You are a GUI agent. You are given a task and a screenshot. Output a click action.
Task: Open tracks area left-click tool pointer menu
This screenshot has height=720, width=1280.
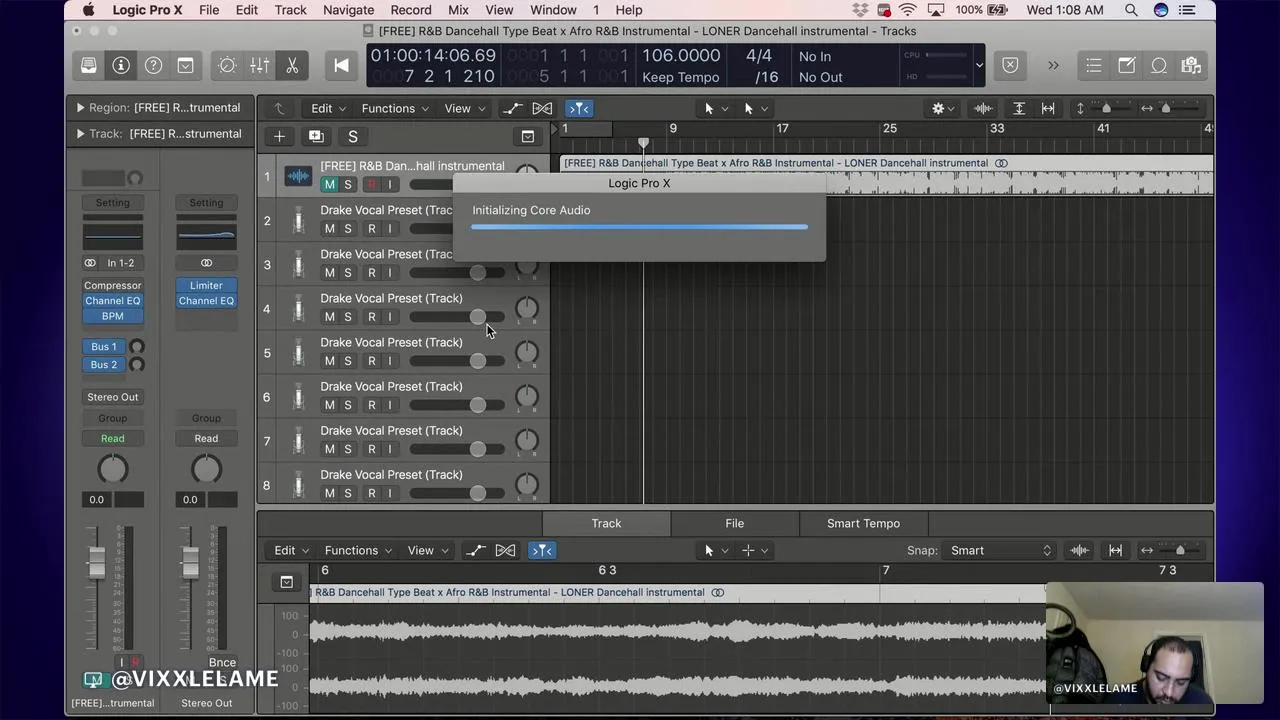715,108
